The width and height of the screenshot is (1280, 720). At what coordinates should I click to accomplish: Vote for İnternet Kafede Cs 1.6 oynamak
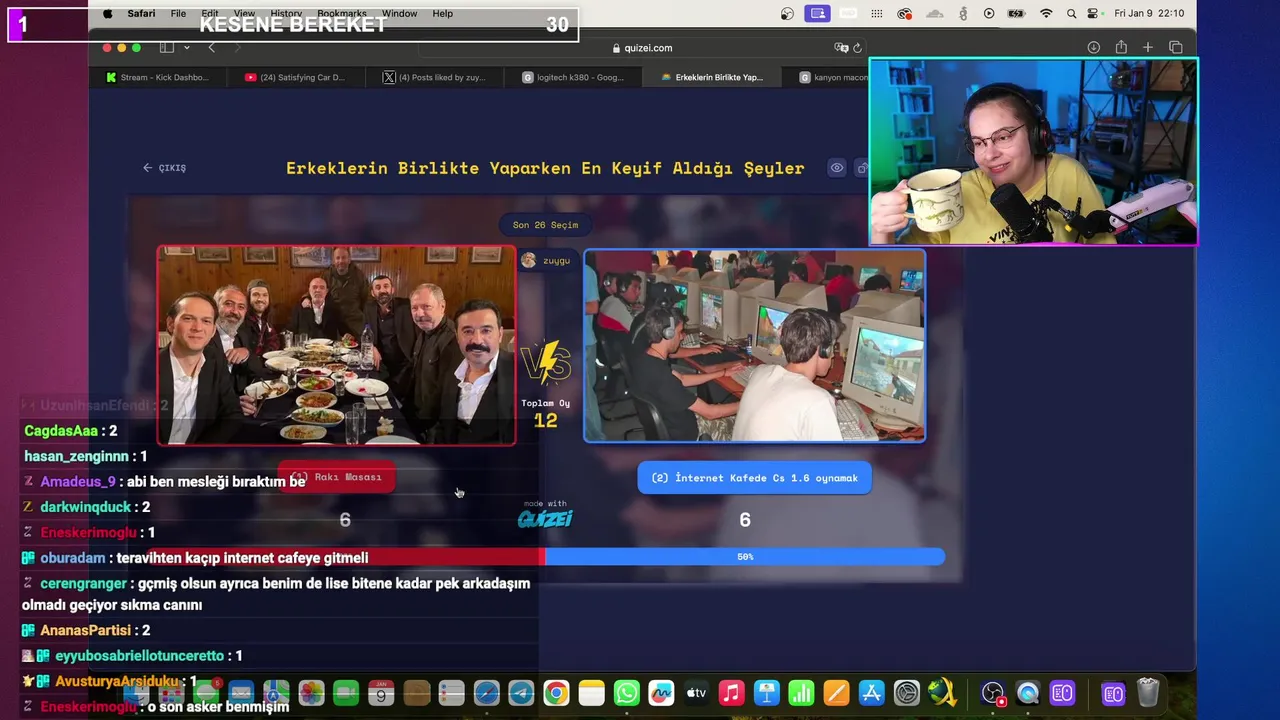(754, 478)
